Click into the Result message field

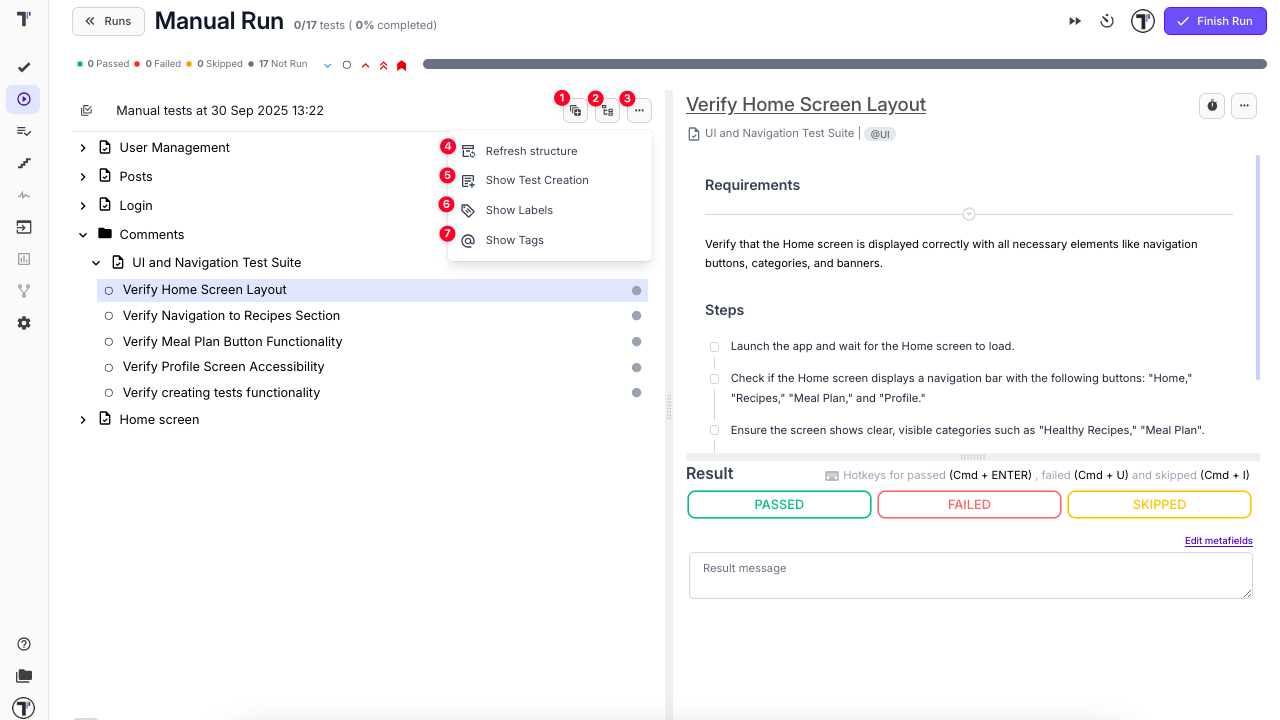click(x=970, y=576)
